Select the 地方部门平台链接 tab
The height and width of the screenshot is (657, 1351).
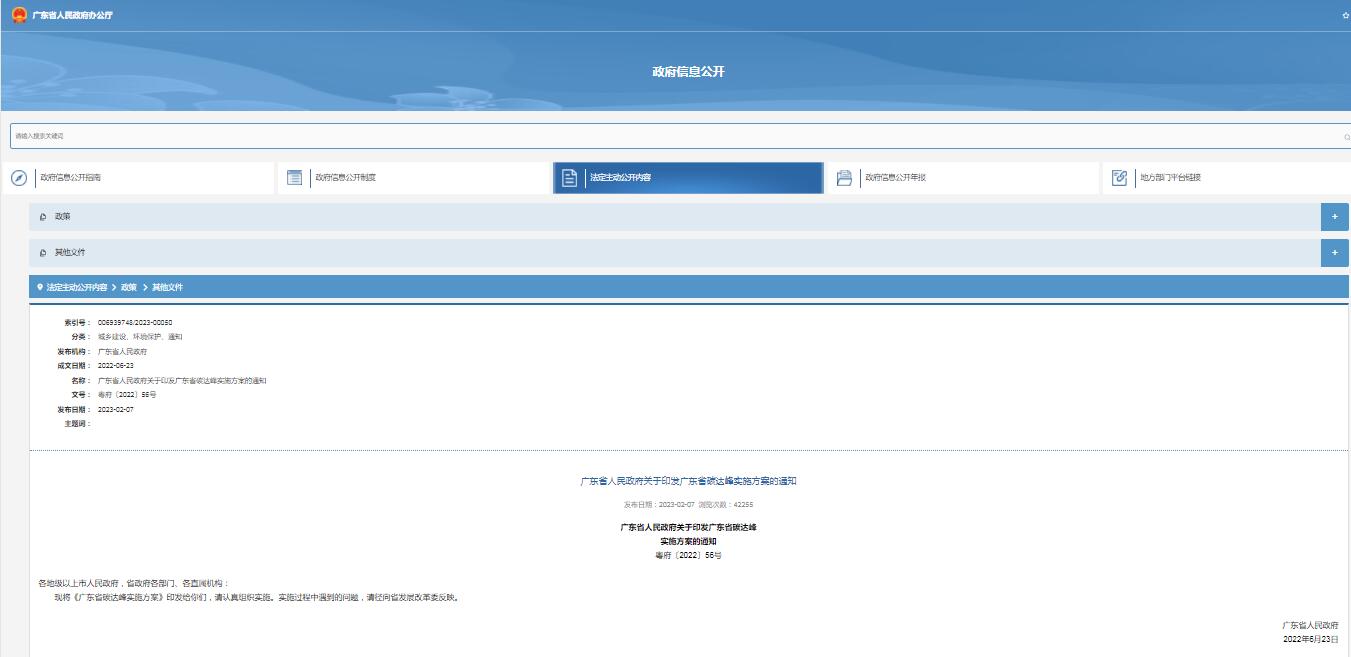(1170, 178)
